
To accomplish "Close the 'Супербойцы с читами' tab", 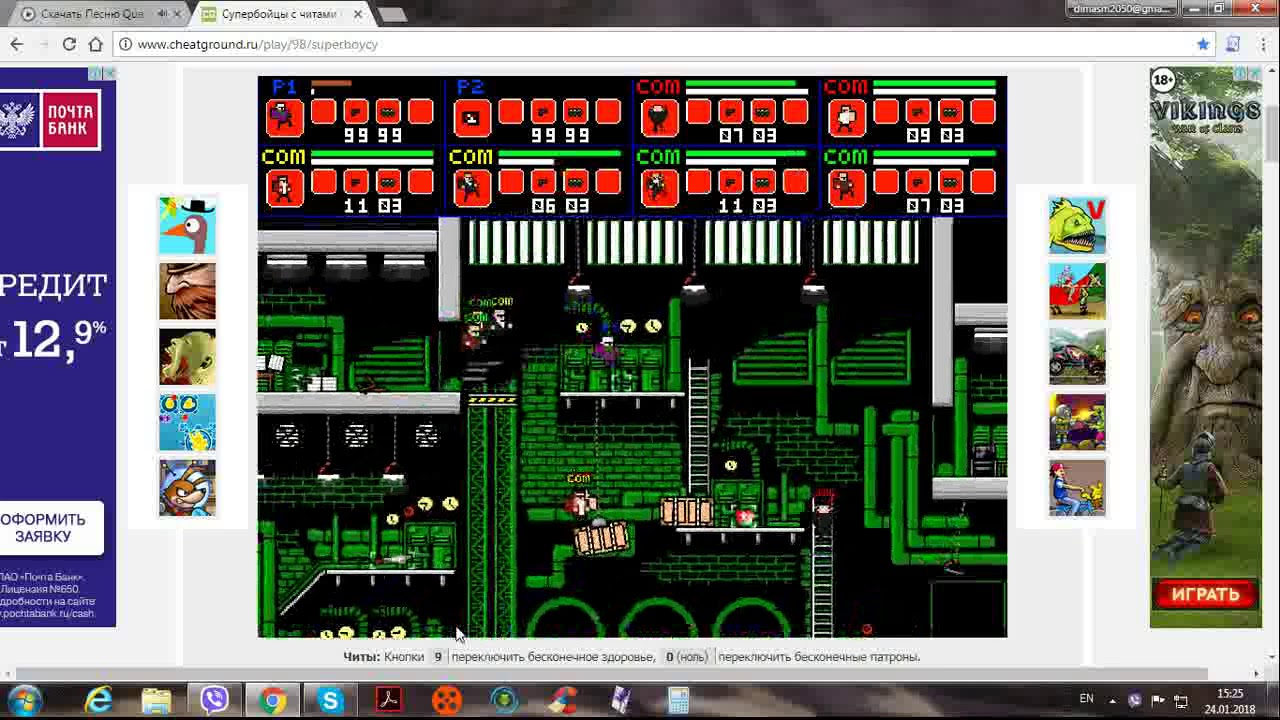I will click(357, 14).
